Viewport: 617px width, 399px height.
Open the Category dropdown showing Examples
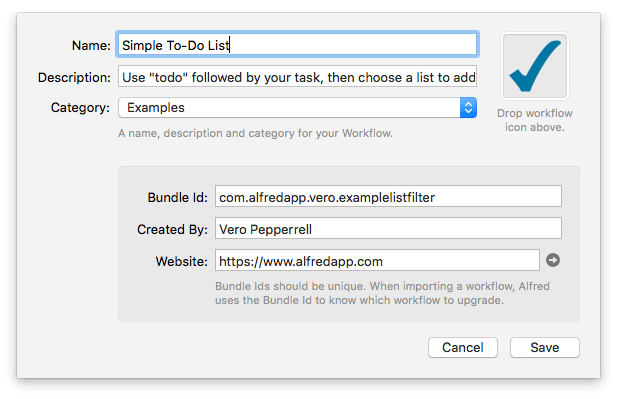tap(297, 107)
